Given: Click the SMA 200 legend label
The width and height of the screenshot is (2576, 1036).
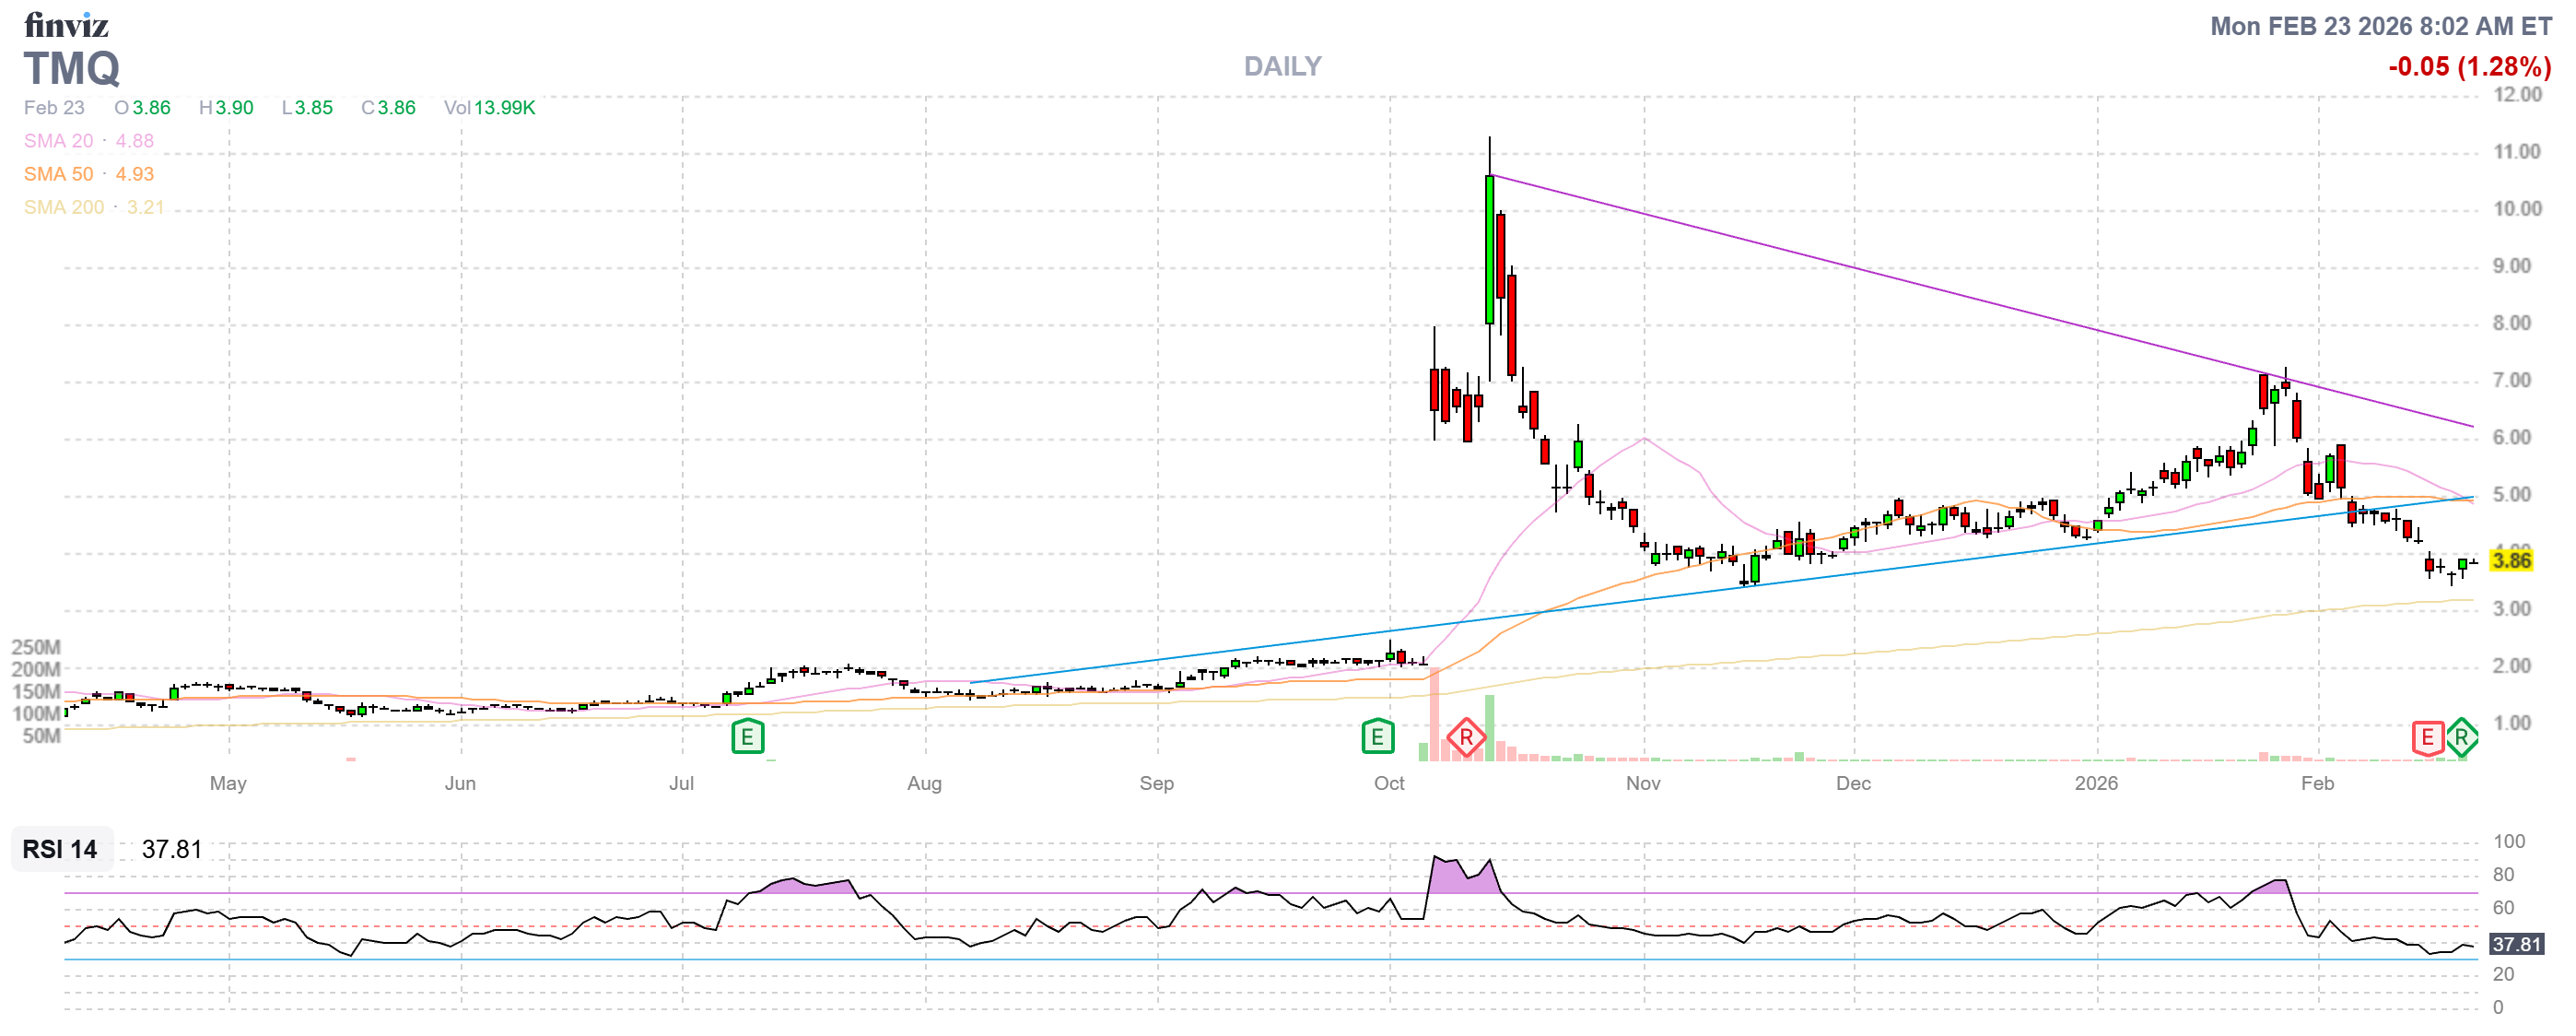Looking at the screenshot, I should click(x=63, y=207).
